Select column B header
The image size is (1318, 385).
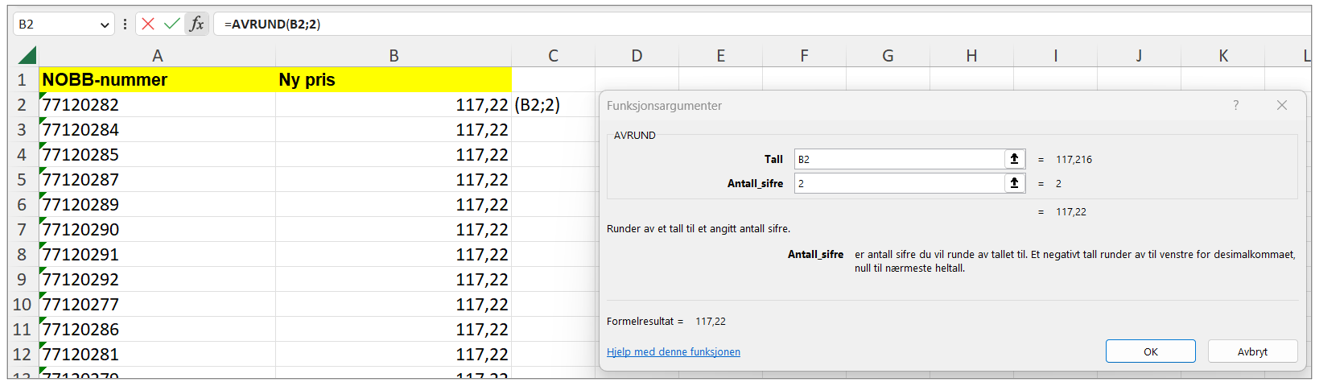[393, 56]
